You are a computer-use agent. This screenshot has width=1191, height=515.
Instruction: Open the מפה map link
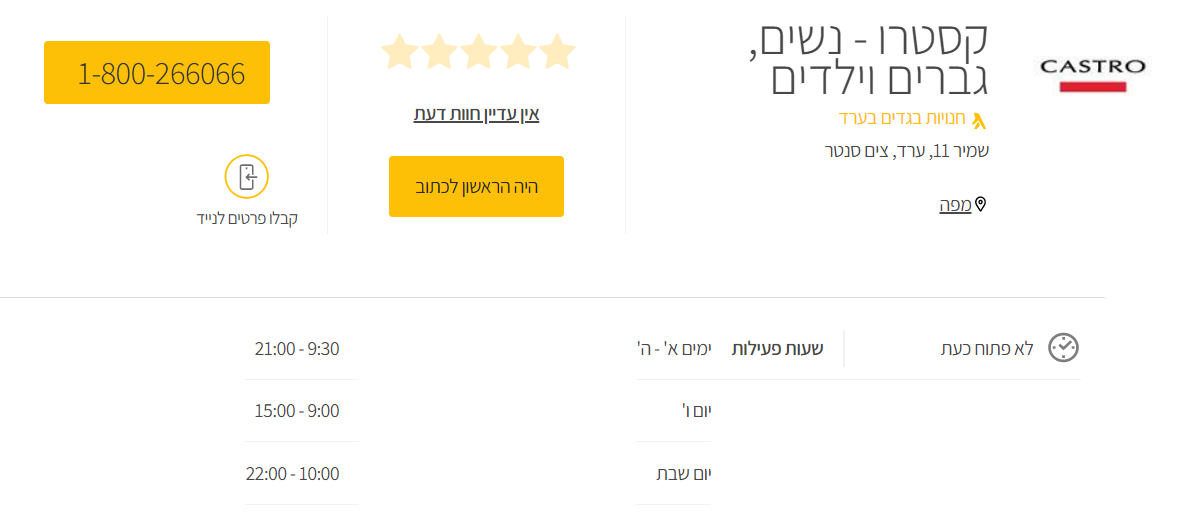[x=955, y=205]
